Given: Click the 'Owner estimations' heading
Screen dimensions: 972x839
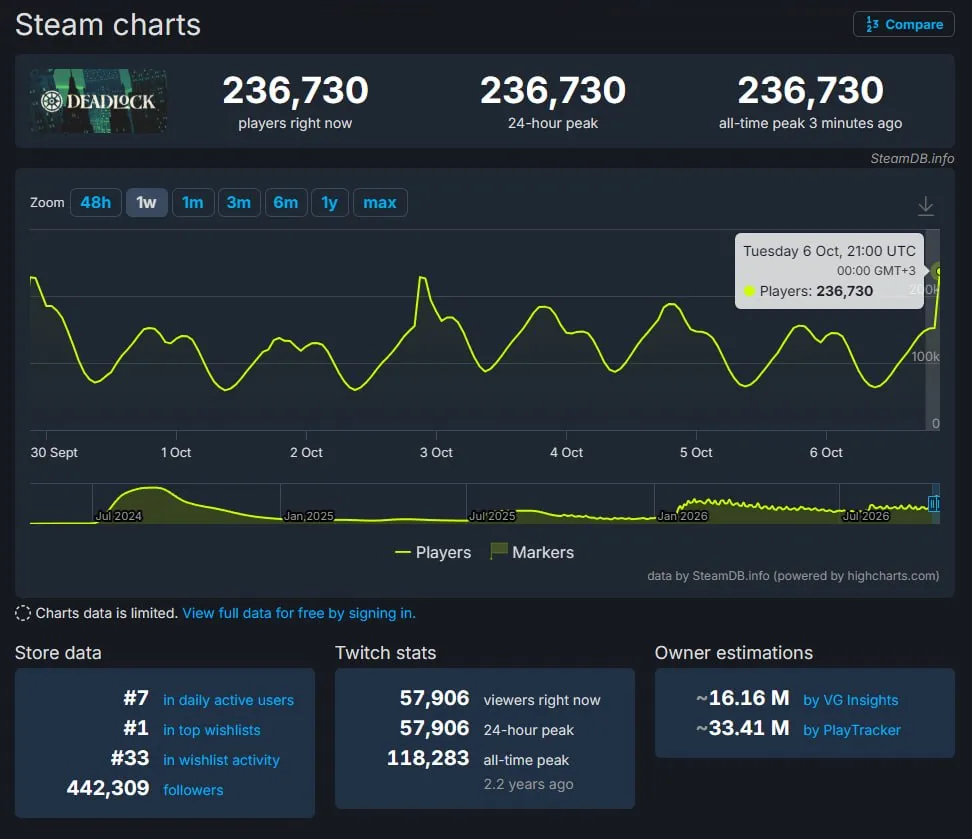Looking at the screenshot, I should pyautogui.click(x=733, y=653).
